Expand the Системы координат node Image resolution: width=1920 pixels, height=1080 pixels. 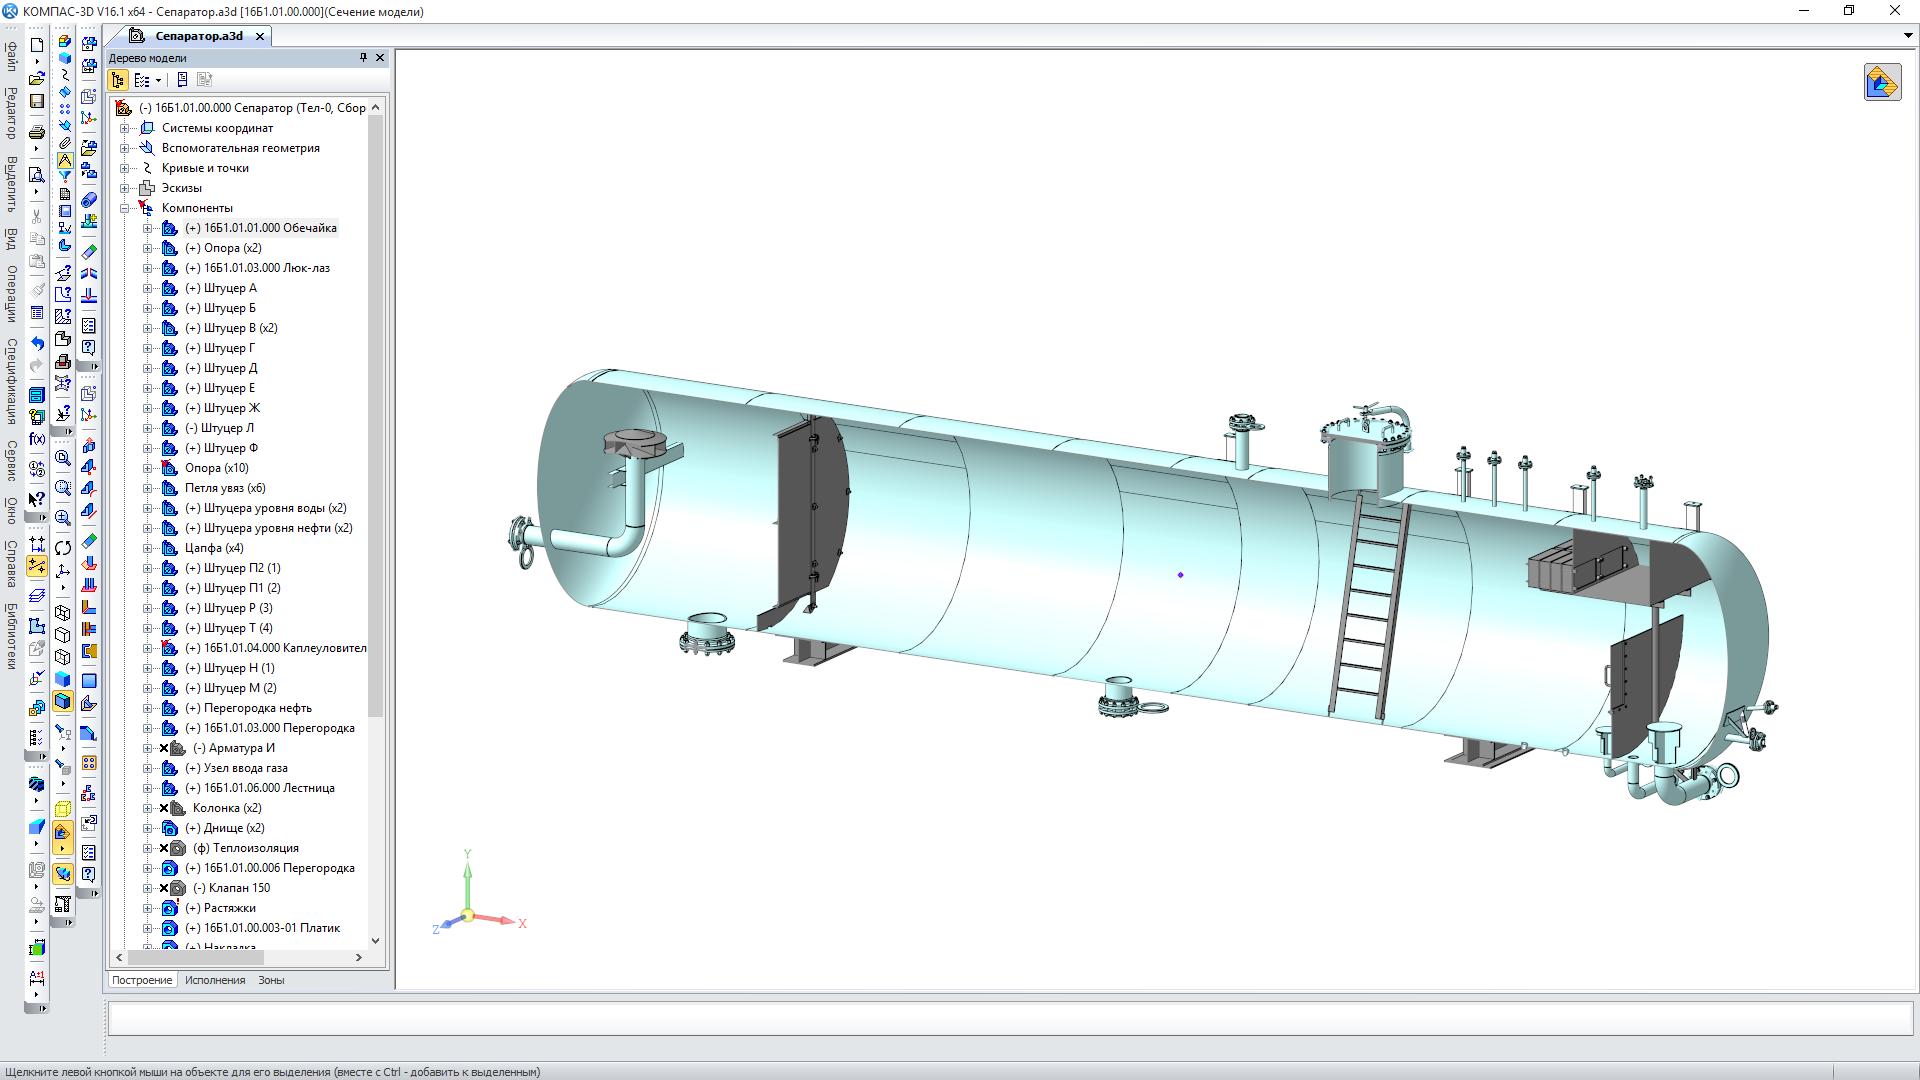tap(125, 128)
